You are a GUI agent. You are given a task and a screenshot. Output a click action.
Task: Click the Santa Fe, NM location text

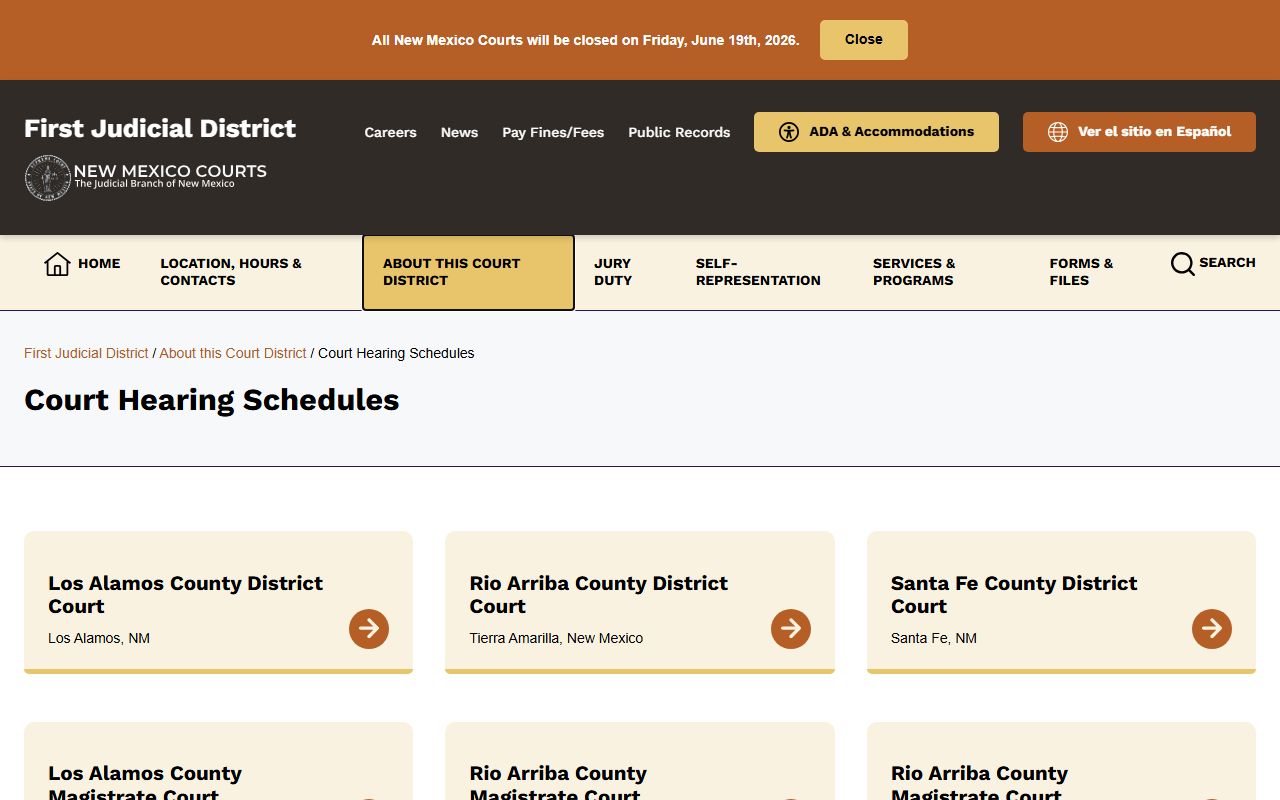(x=934, y=638)
